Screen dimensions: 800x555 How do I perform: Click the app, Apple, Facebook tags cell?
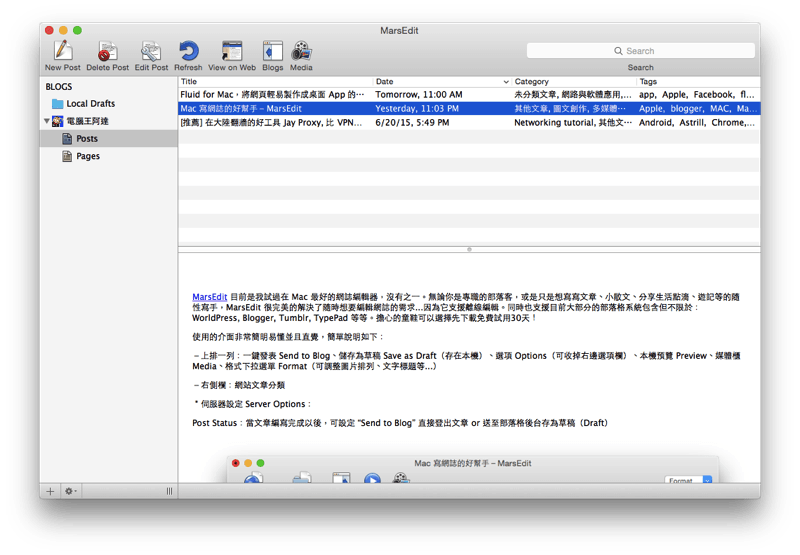point(696,94)
